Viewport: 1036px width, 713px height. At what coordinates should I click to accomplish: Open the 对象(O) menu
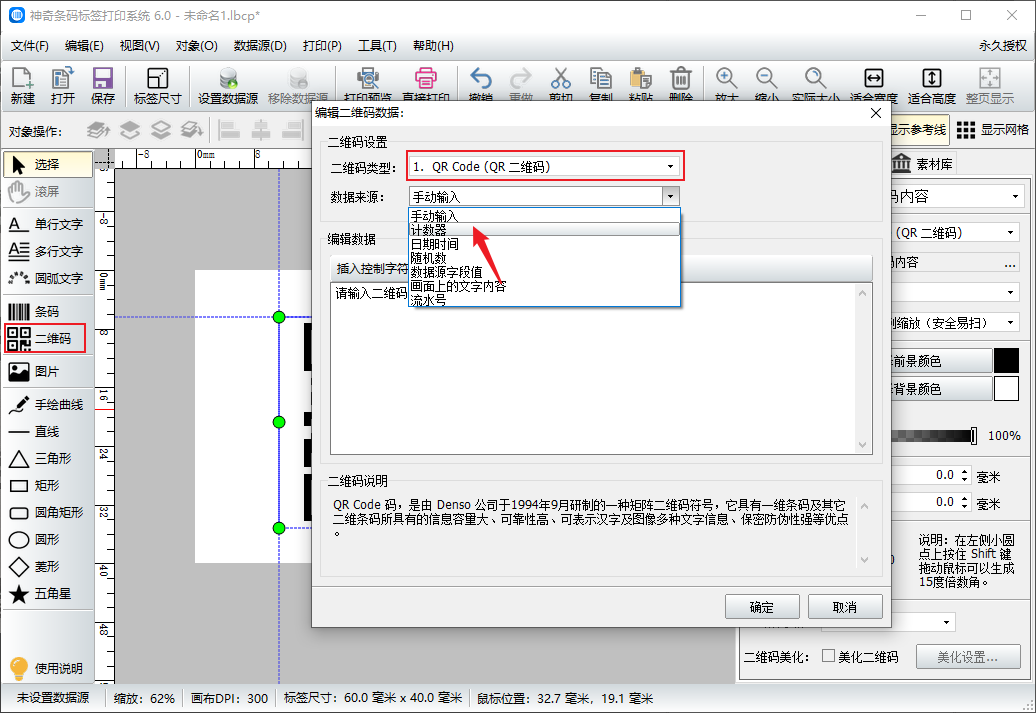(x=196, y=46)
